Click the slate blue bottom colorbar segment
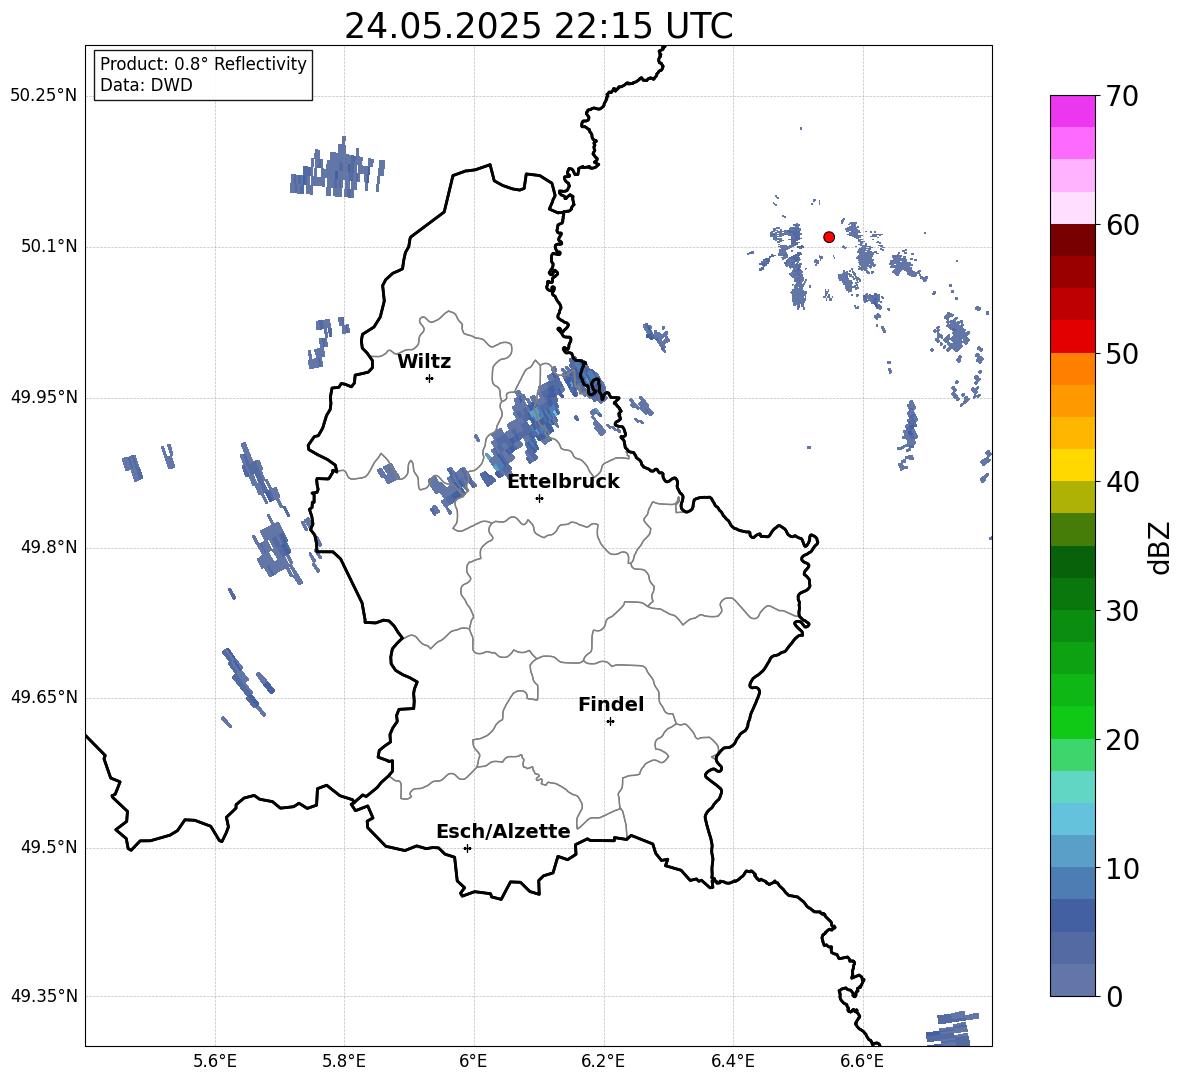Image resolution: width=1184 pixels, height=1081 pixels. [x=1072, y=980]
